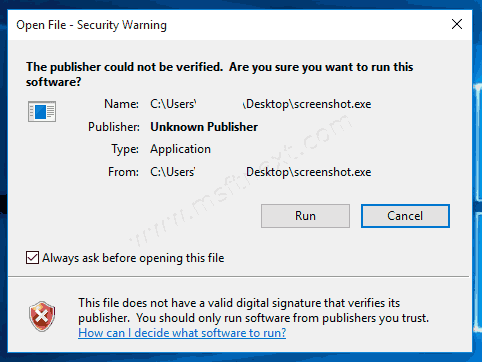The width and height of the screenshot is (482, 362).
Task: Click the Name file path text
Action: tap(261, 104)
